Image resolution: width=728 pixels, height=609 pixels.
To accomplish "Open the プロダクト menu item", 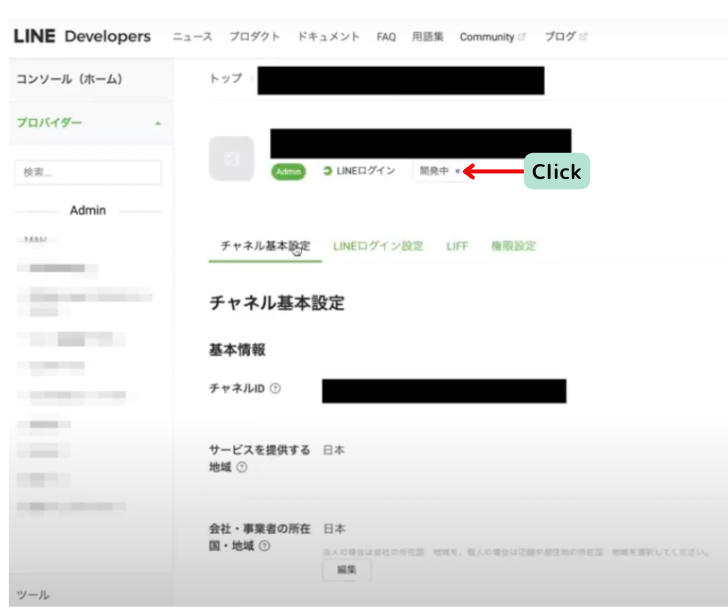I will tap(255, 37).
